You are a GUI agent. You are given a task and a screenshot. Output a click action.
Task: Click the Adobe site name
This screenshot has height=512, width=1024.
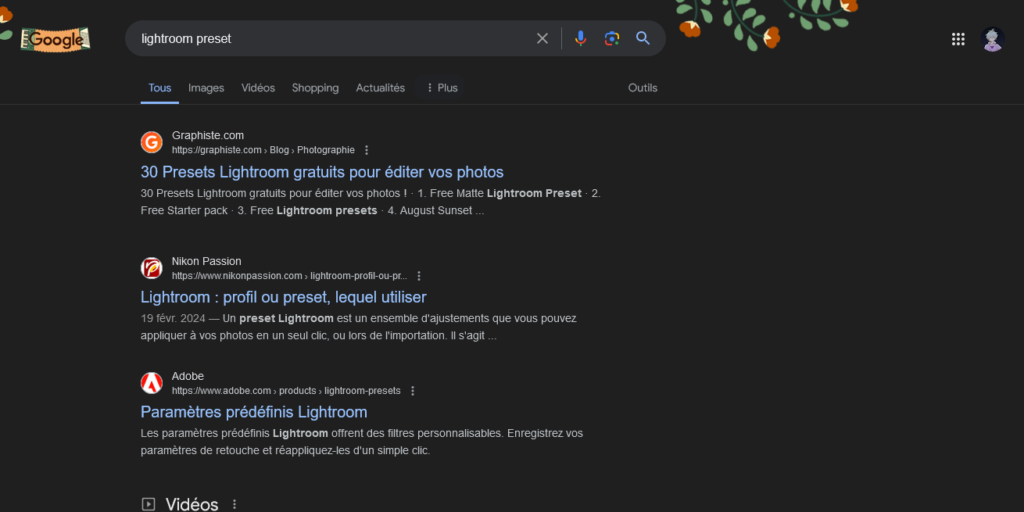[187, 376]
